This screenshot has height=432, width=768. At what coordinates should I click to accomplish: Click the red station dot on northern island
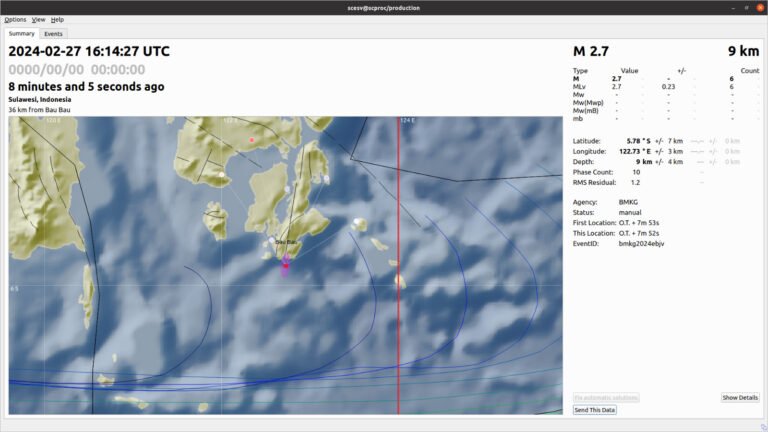point(252,140)
